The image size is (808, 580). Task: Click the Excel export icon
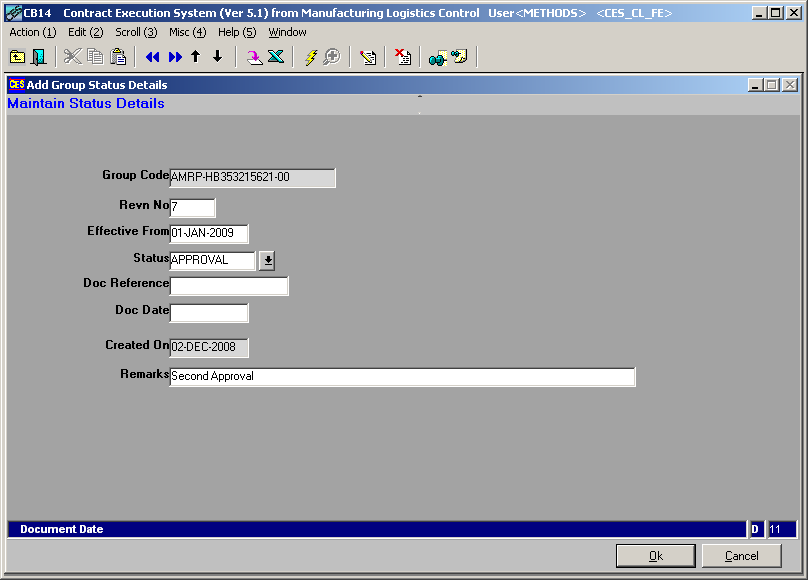pos(276,57)
